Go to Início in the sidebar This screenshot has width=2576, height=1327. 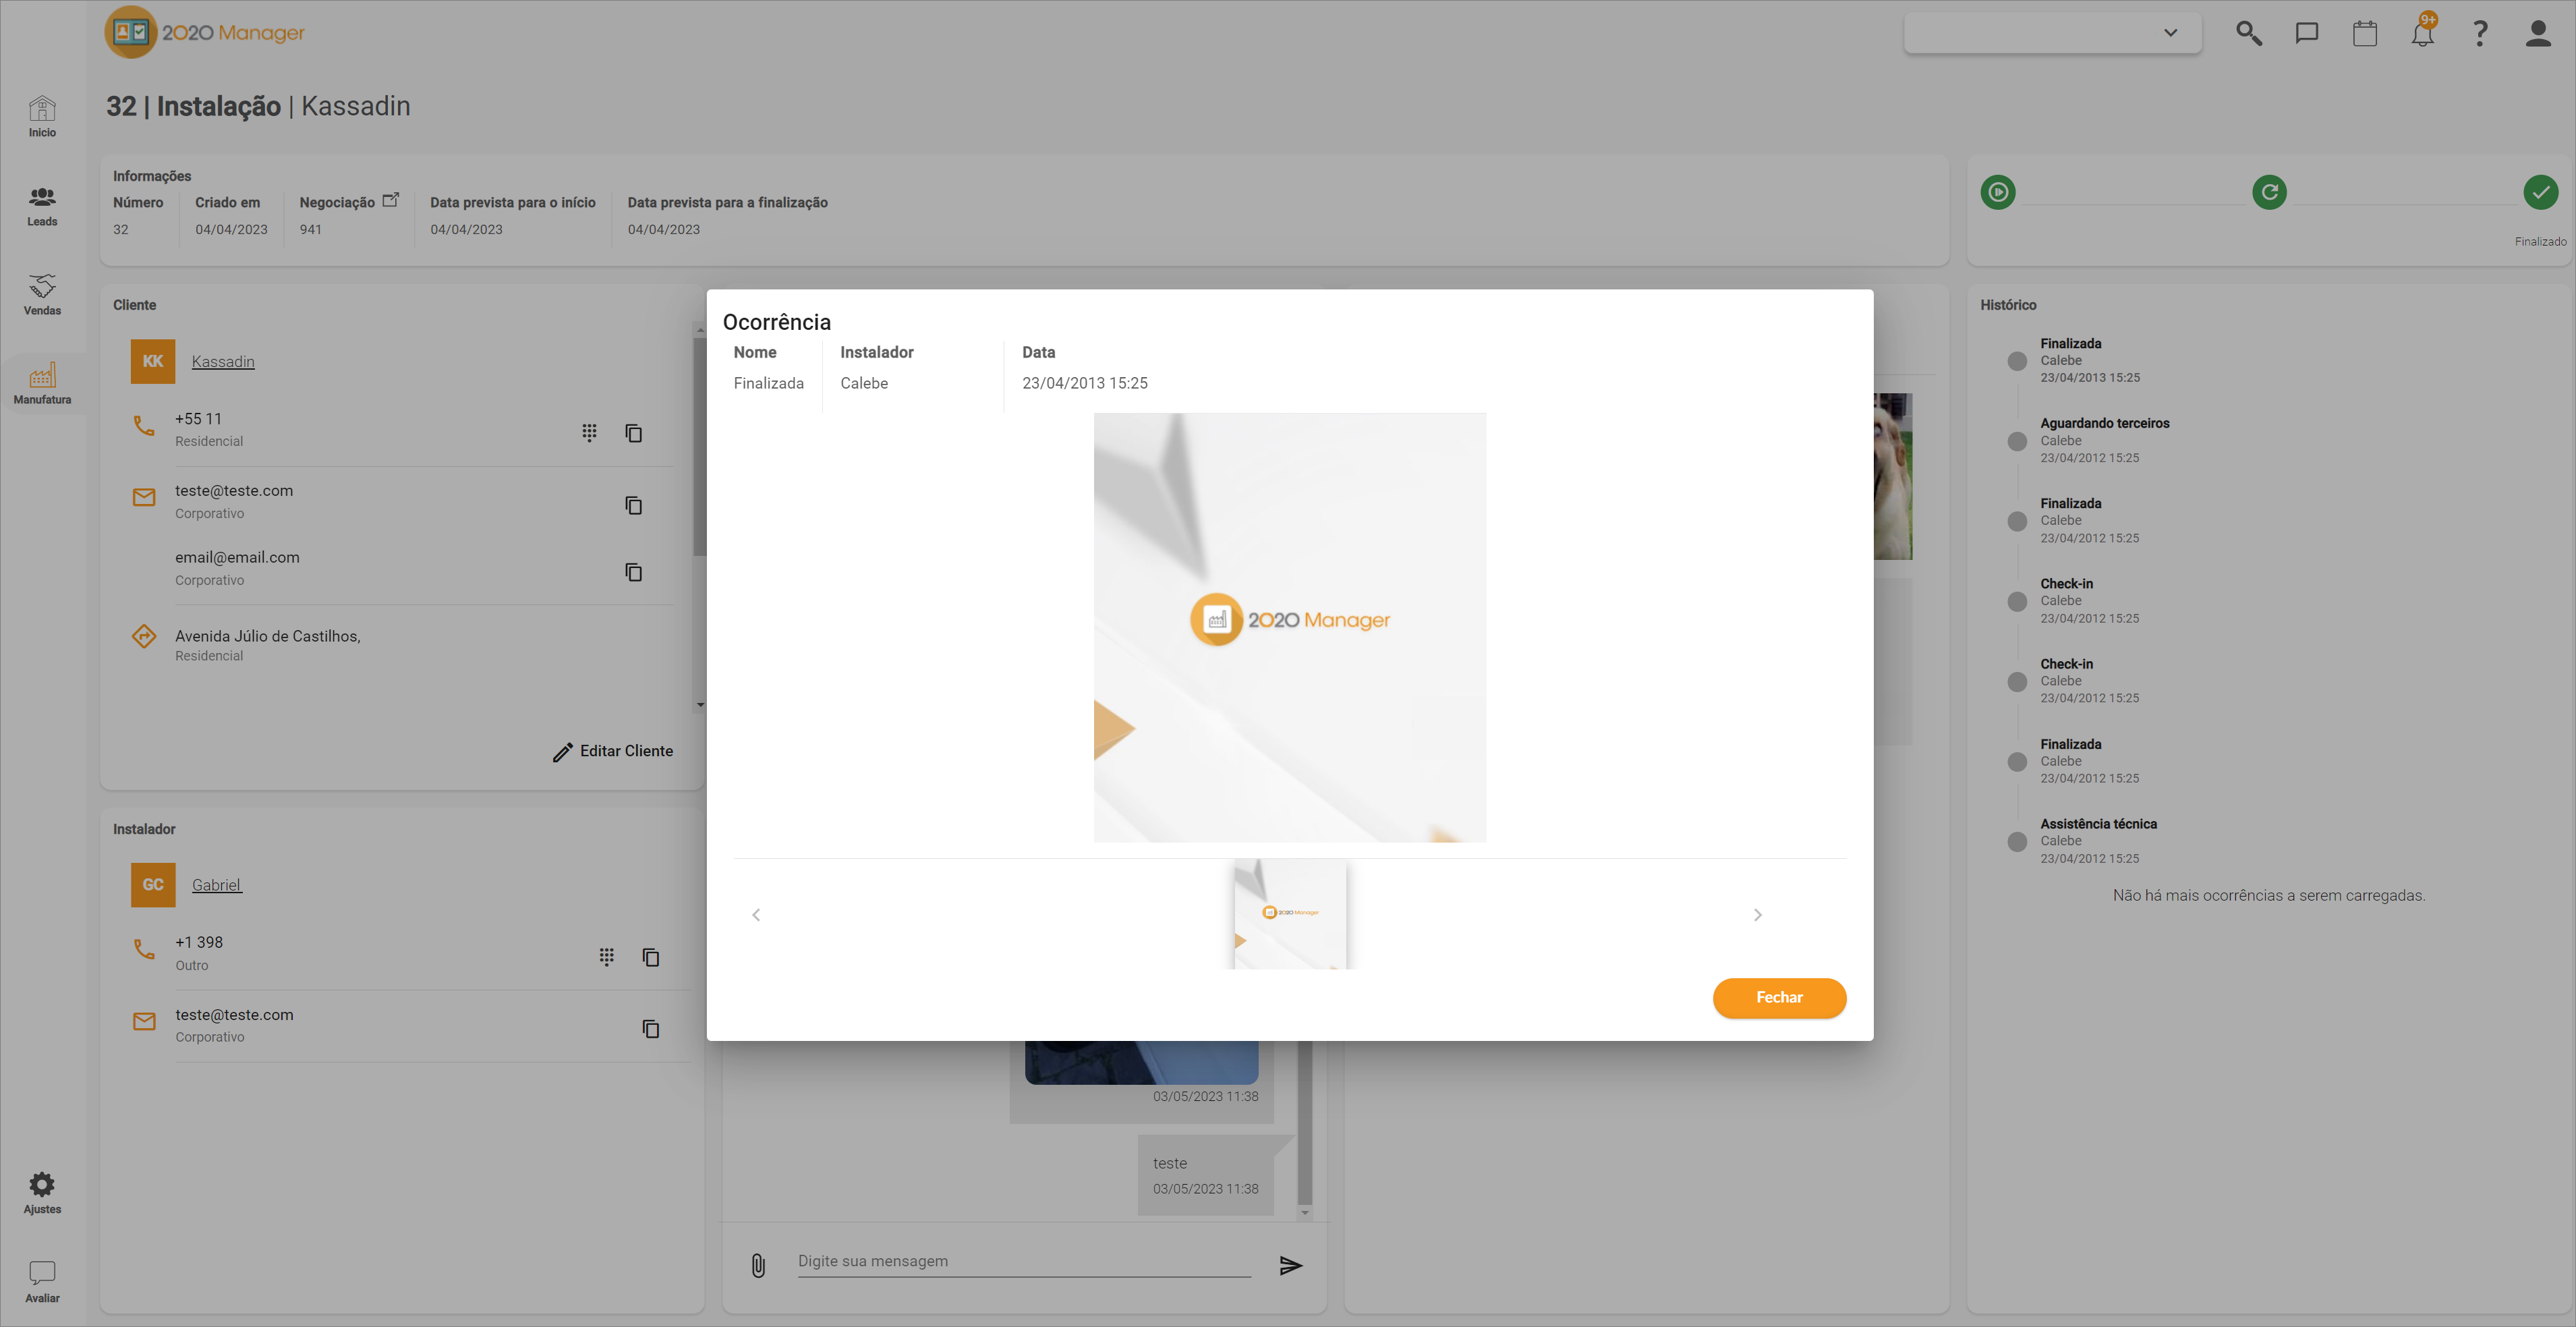pyautogui.click(x=42, y=117)
